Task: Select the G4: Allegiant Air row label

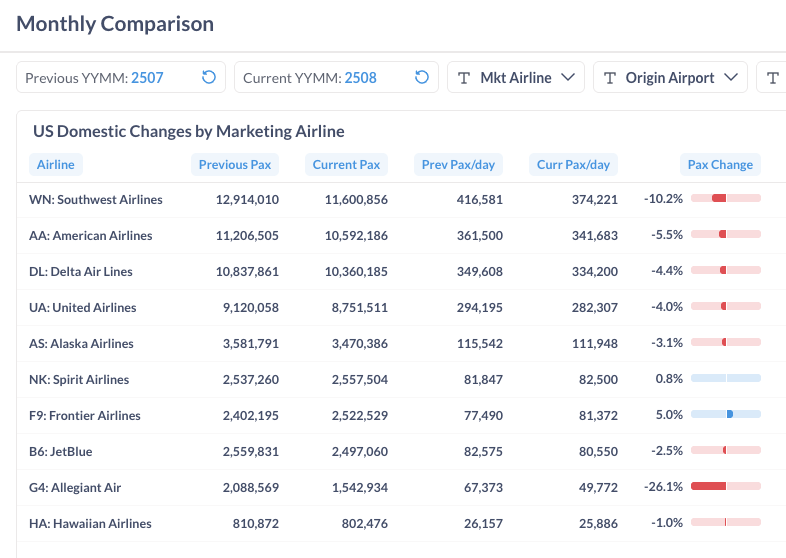Action: click(x=75, y=488)
